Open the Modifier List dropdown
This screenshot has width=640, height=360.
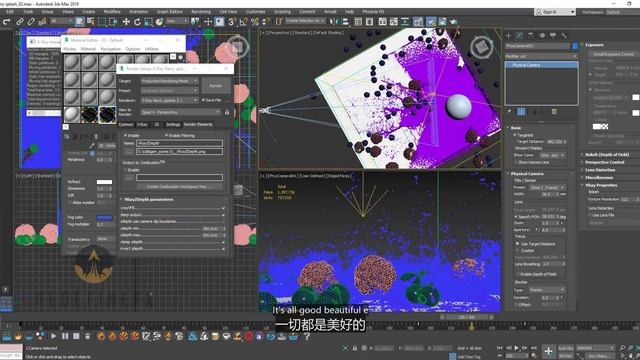[541, 56]
